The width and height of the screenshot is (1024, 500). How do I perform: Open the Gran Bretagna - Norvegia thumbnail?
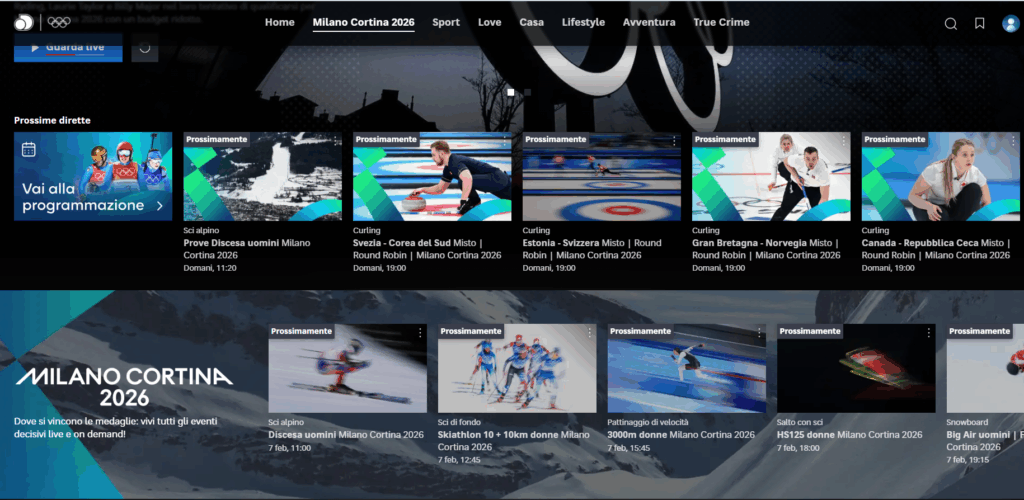click(771, 177)
